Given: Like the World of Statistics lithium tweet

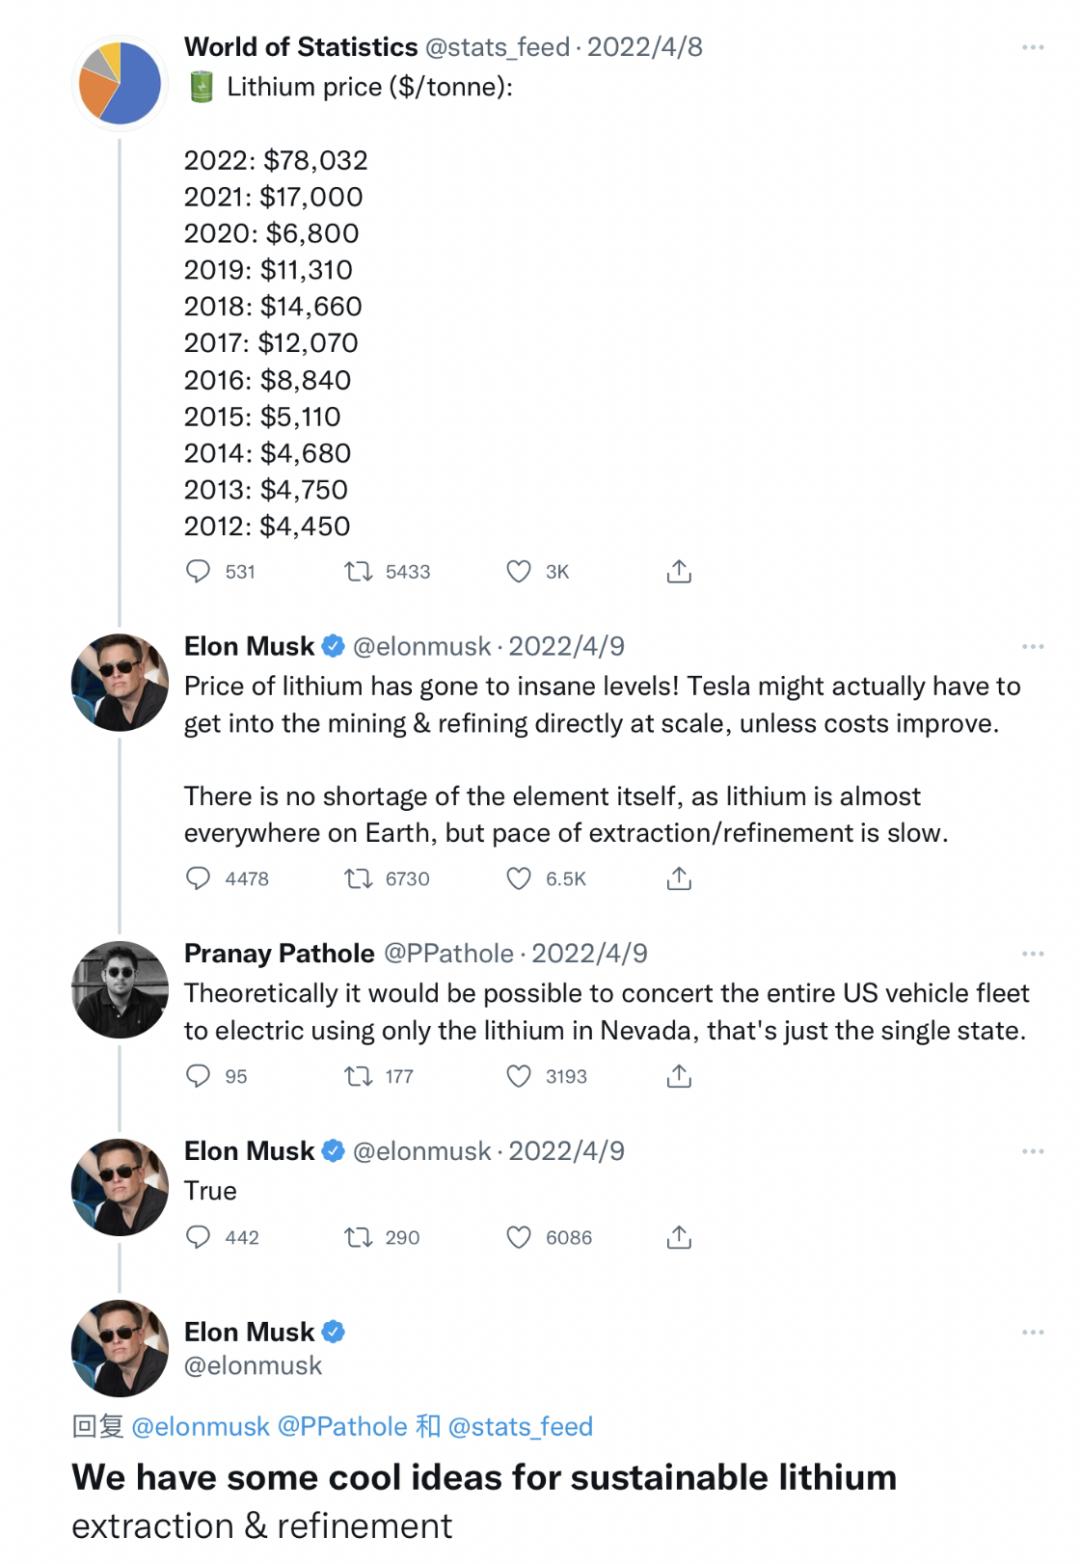Looking at the screenshot, I should pos(518,571).
